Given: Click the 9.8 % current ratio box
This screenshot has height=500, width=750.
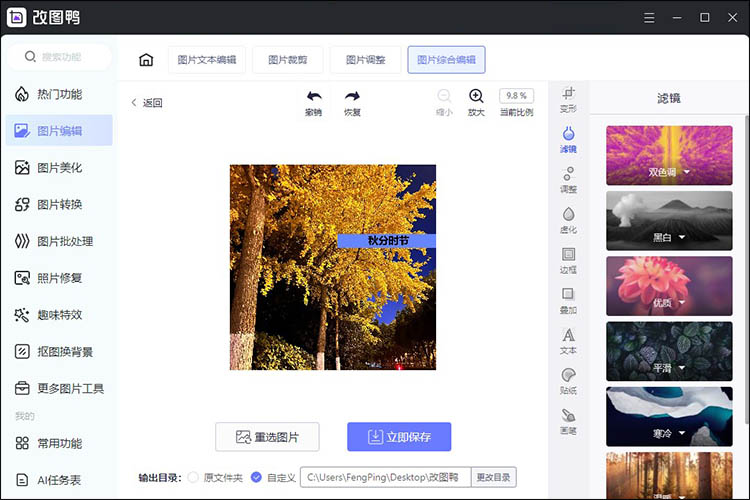Looking at the screenshot, I should 517,96.
